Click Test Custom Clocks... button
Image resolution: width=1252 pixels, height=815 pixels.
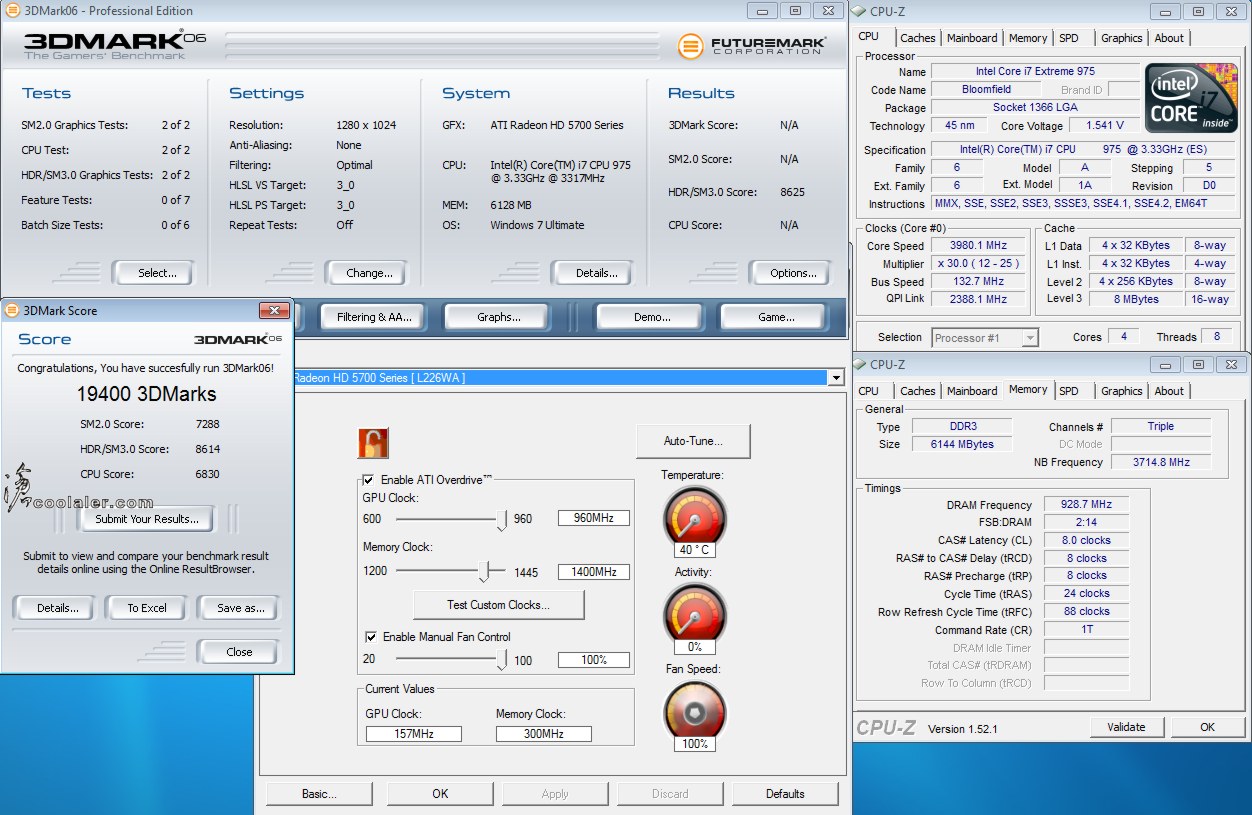(498, 605)
